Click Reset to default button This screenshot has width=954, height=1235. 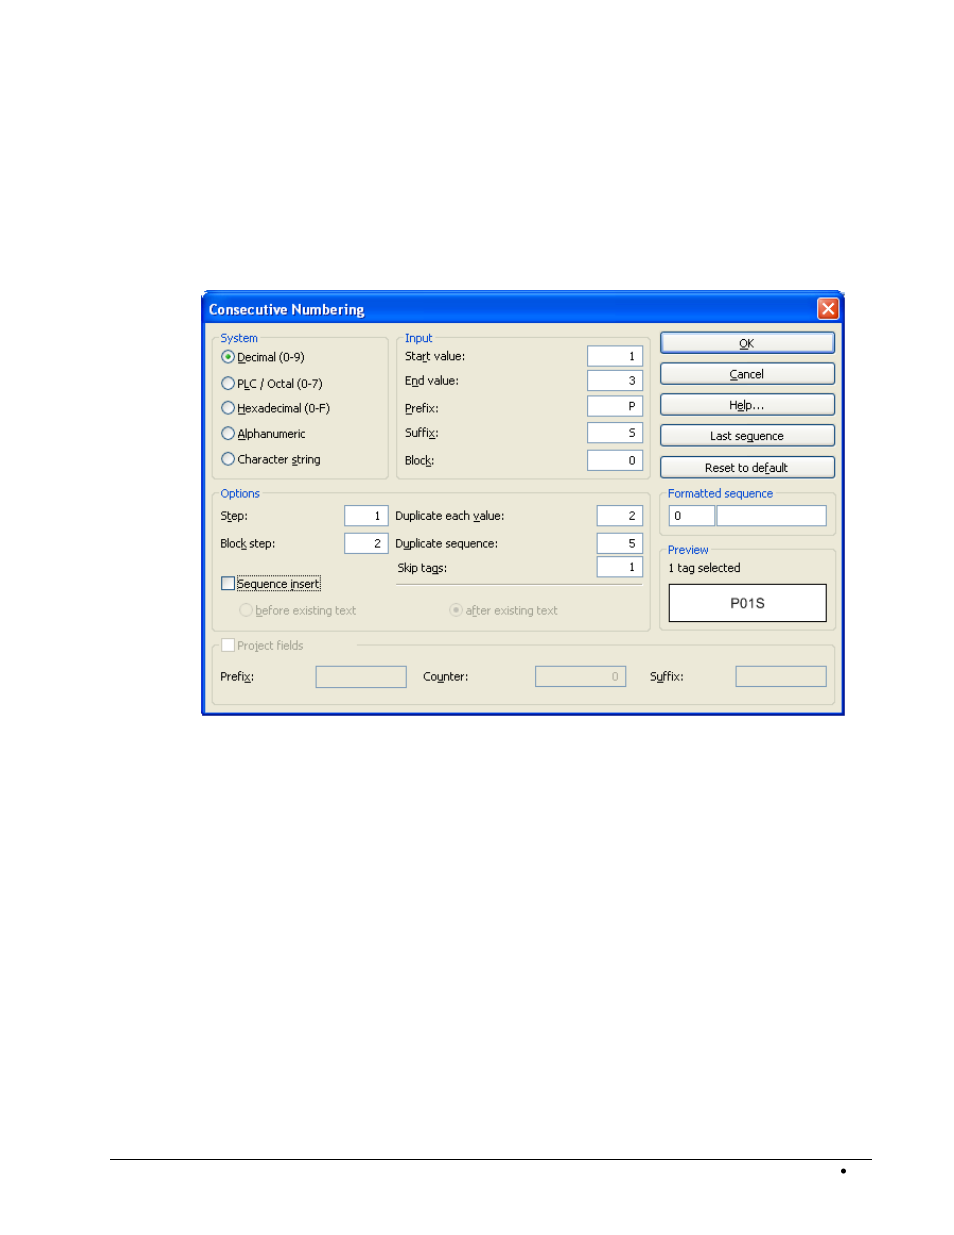pyautogui.click(x=747, y=467)
